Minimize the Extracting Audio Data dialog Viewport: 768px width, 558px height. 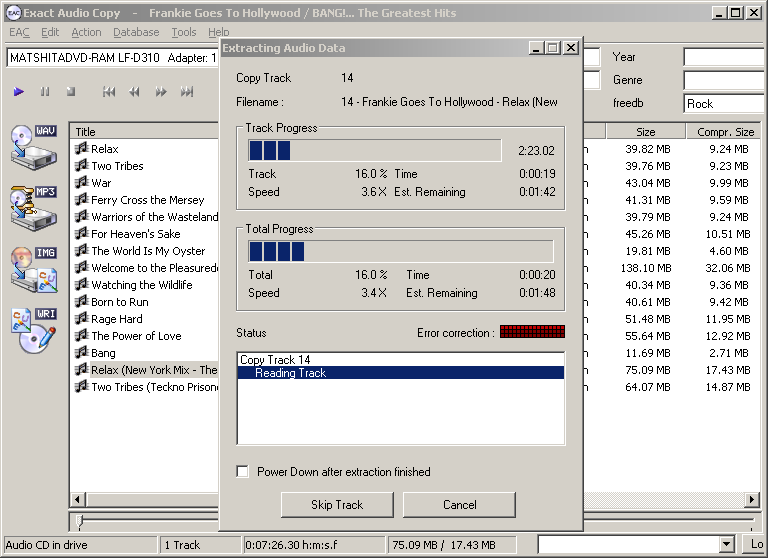pos(537,48)
